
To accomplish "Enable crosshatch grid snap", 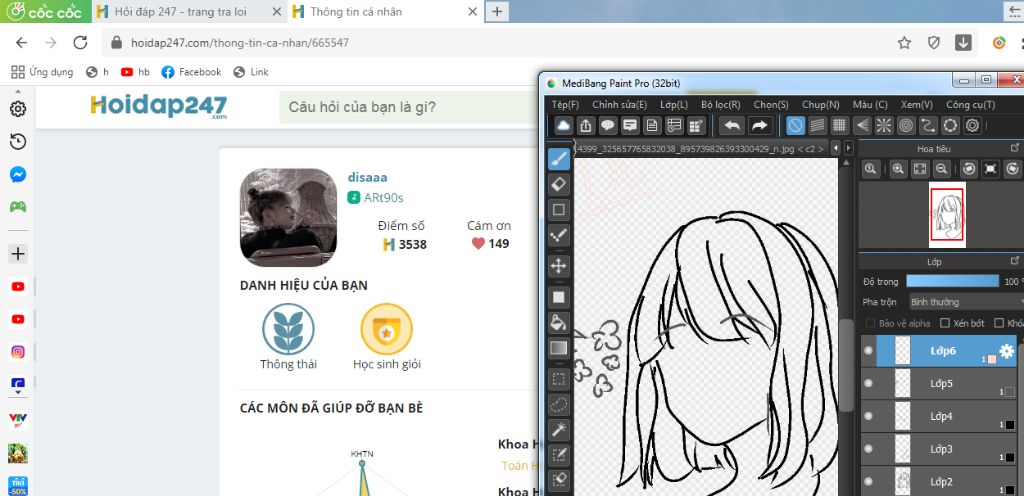I will click(839, 125).
